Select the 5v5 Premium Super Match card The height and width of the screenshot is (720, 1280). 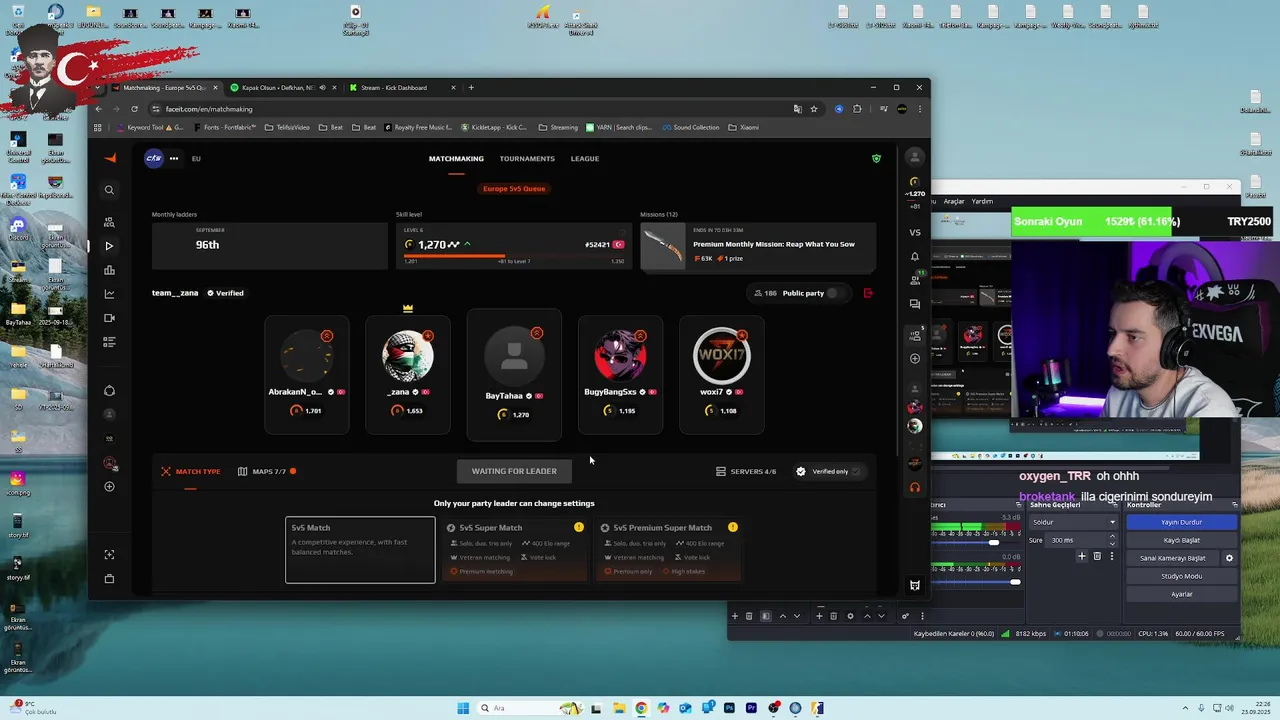pos(668,549)
